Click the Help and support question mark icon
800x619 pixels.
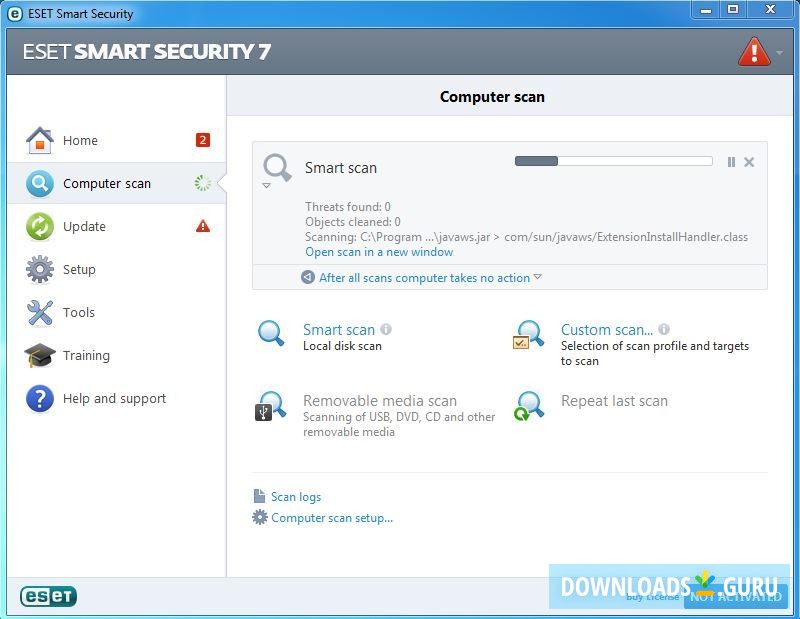39,399
